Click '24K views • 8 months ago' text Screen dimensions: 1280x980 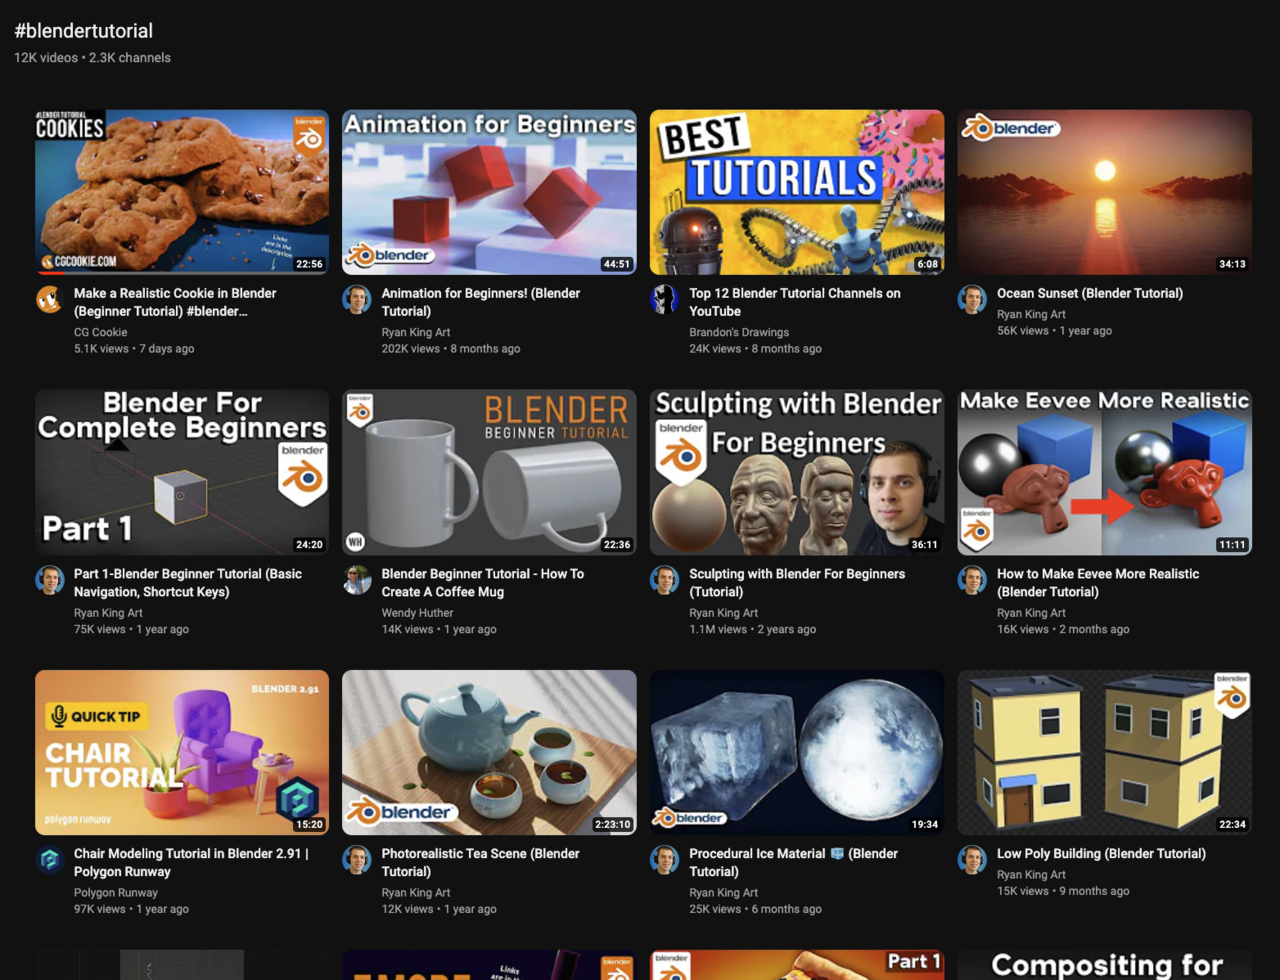tap(755, 349)
